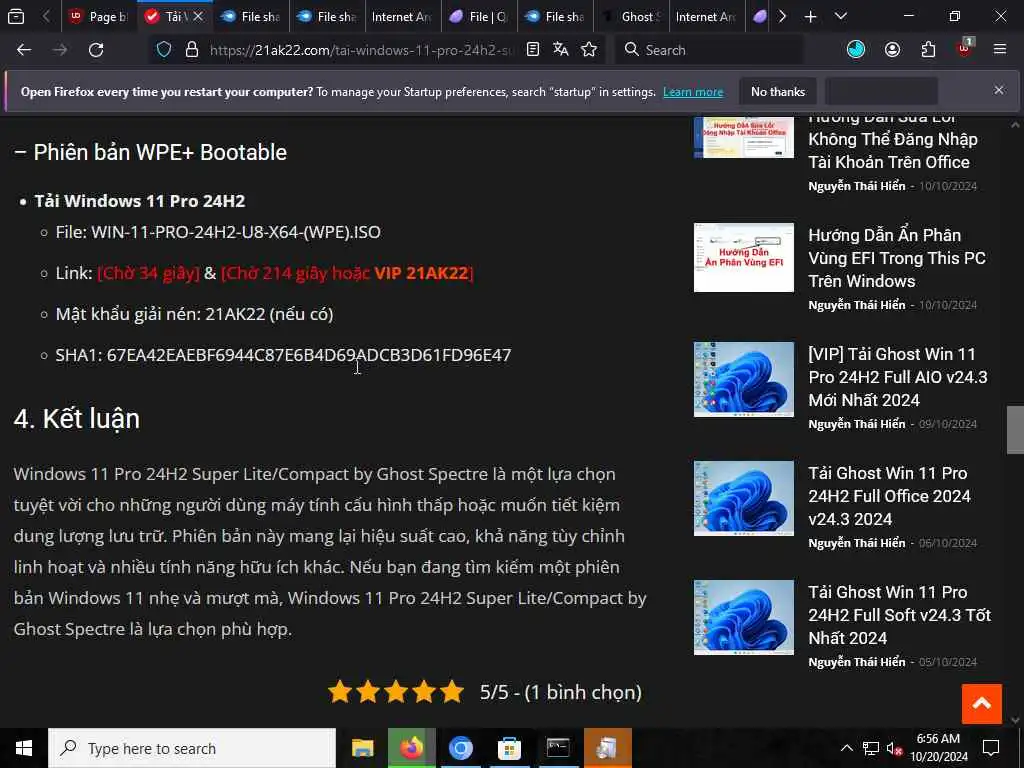Follow the Learn more link
Image resolution: width=1024 pixels, height=768 pixels.
pos(693,92)
